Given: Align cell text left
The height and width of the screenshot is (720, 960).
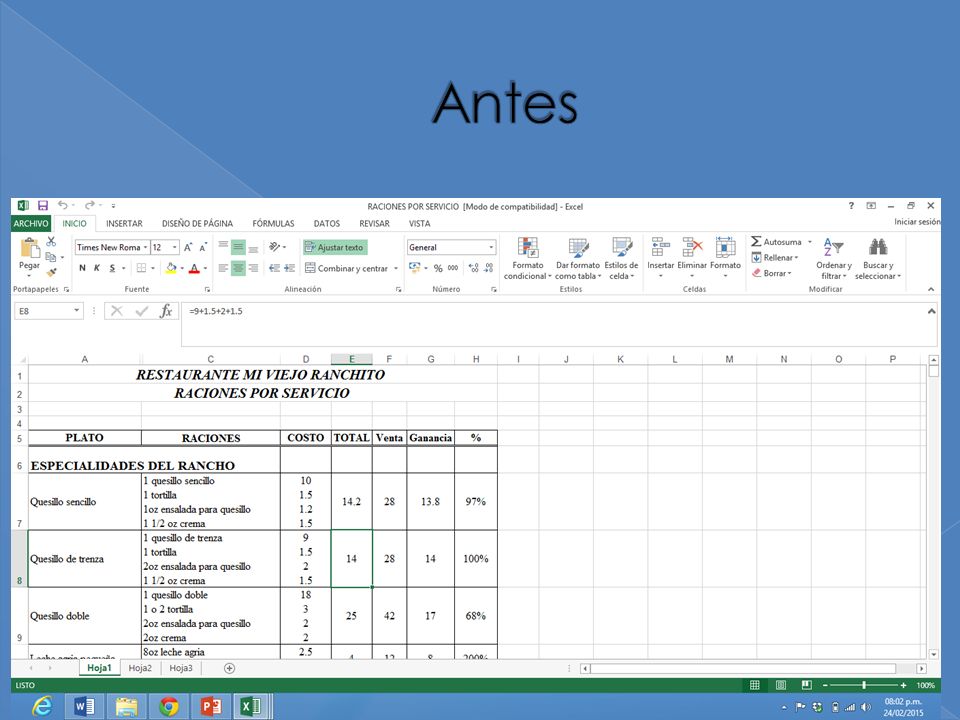Looking at the screenshot, I should tap(223, 268).
